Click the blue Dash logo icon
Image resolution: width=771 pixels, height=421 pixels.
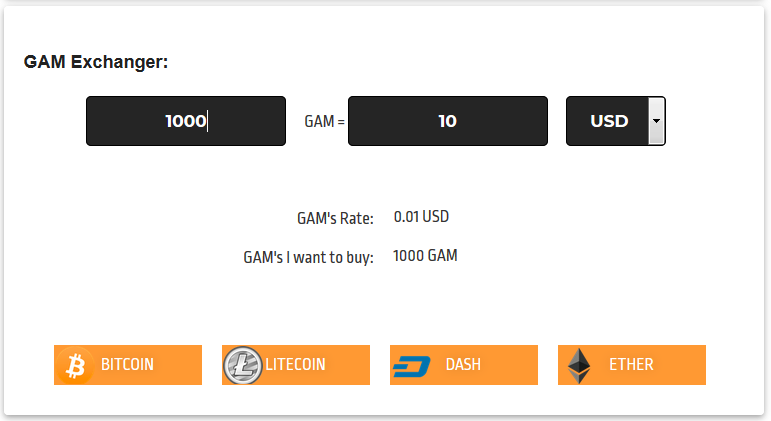411,366
